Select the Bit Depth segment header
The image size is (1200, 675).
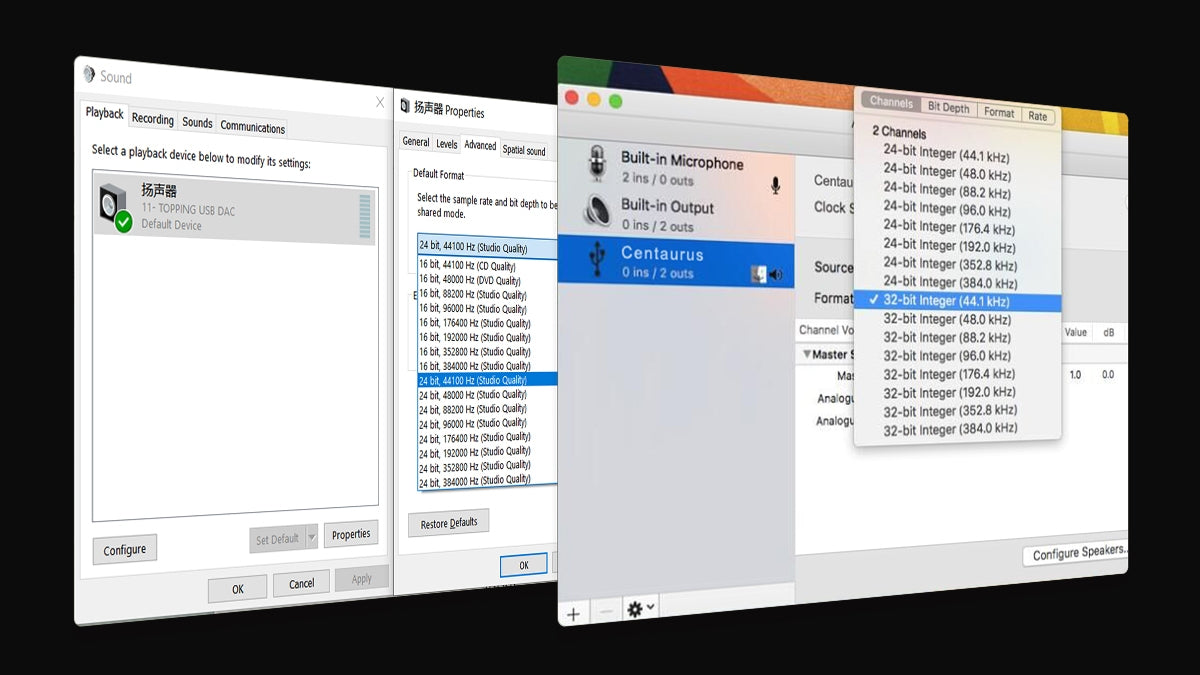tap(948, 107)
